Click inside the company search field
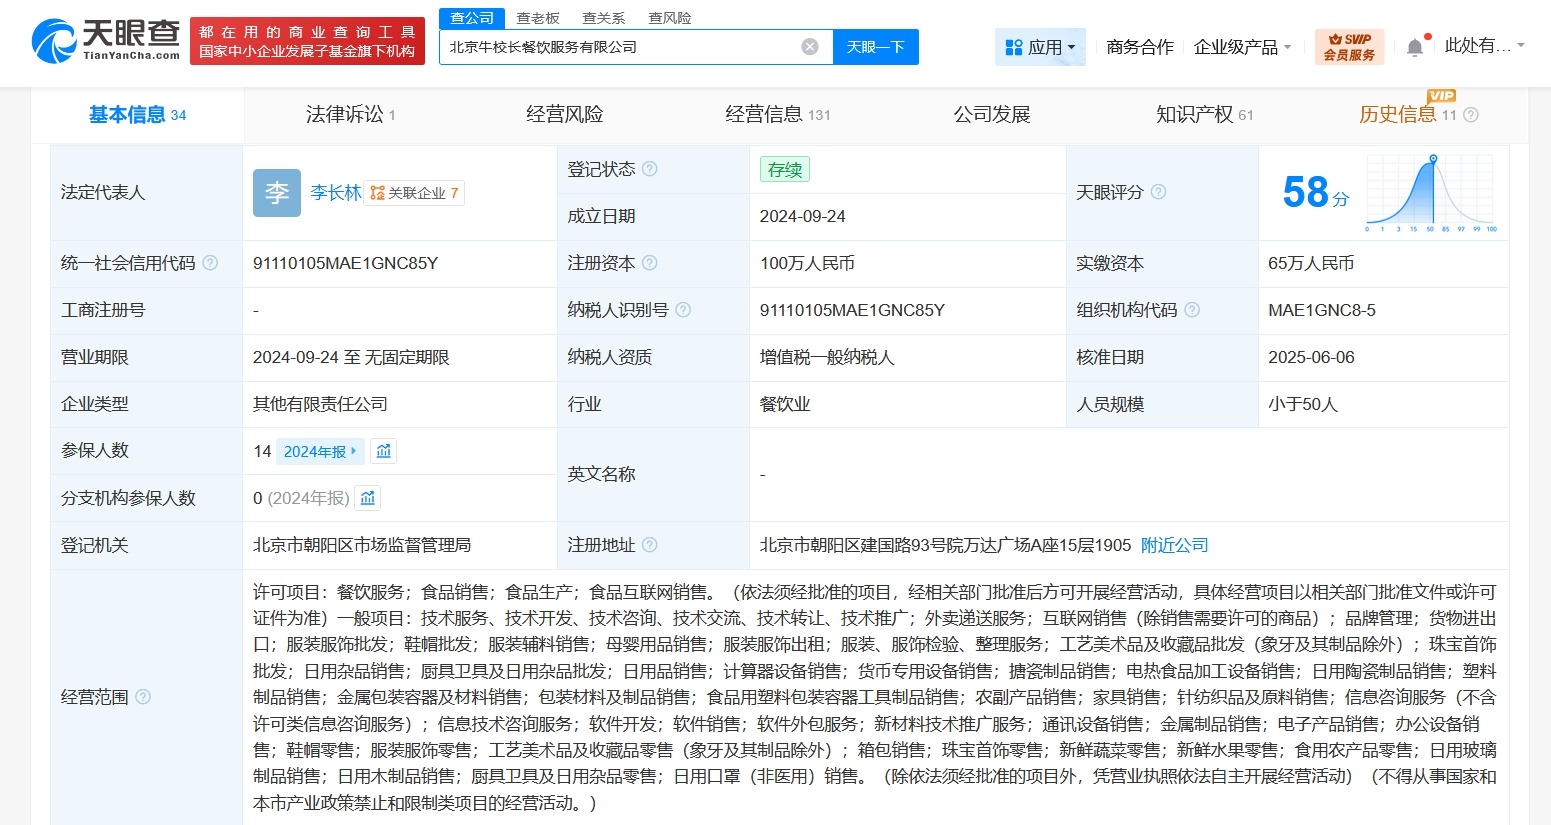1551x825 pixels. point(620,46)
